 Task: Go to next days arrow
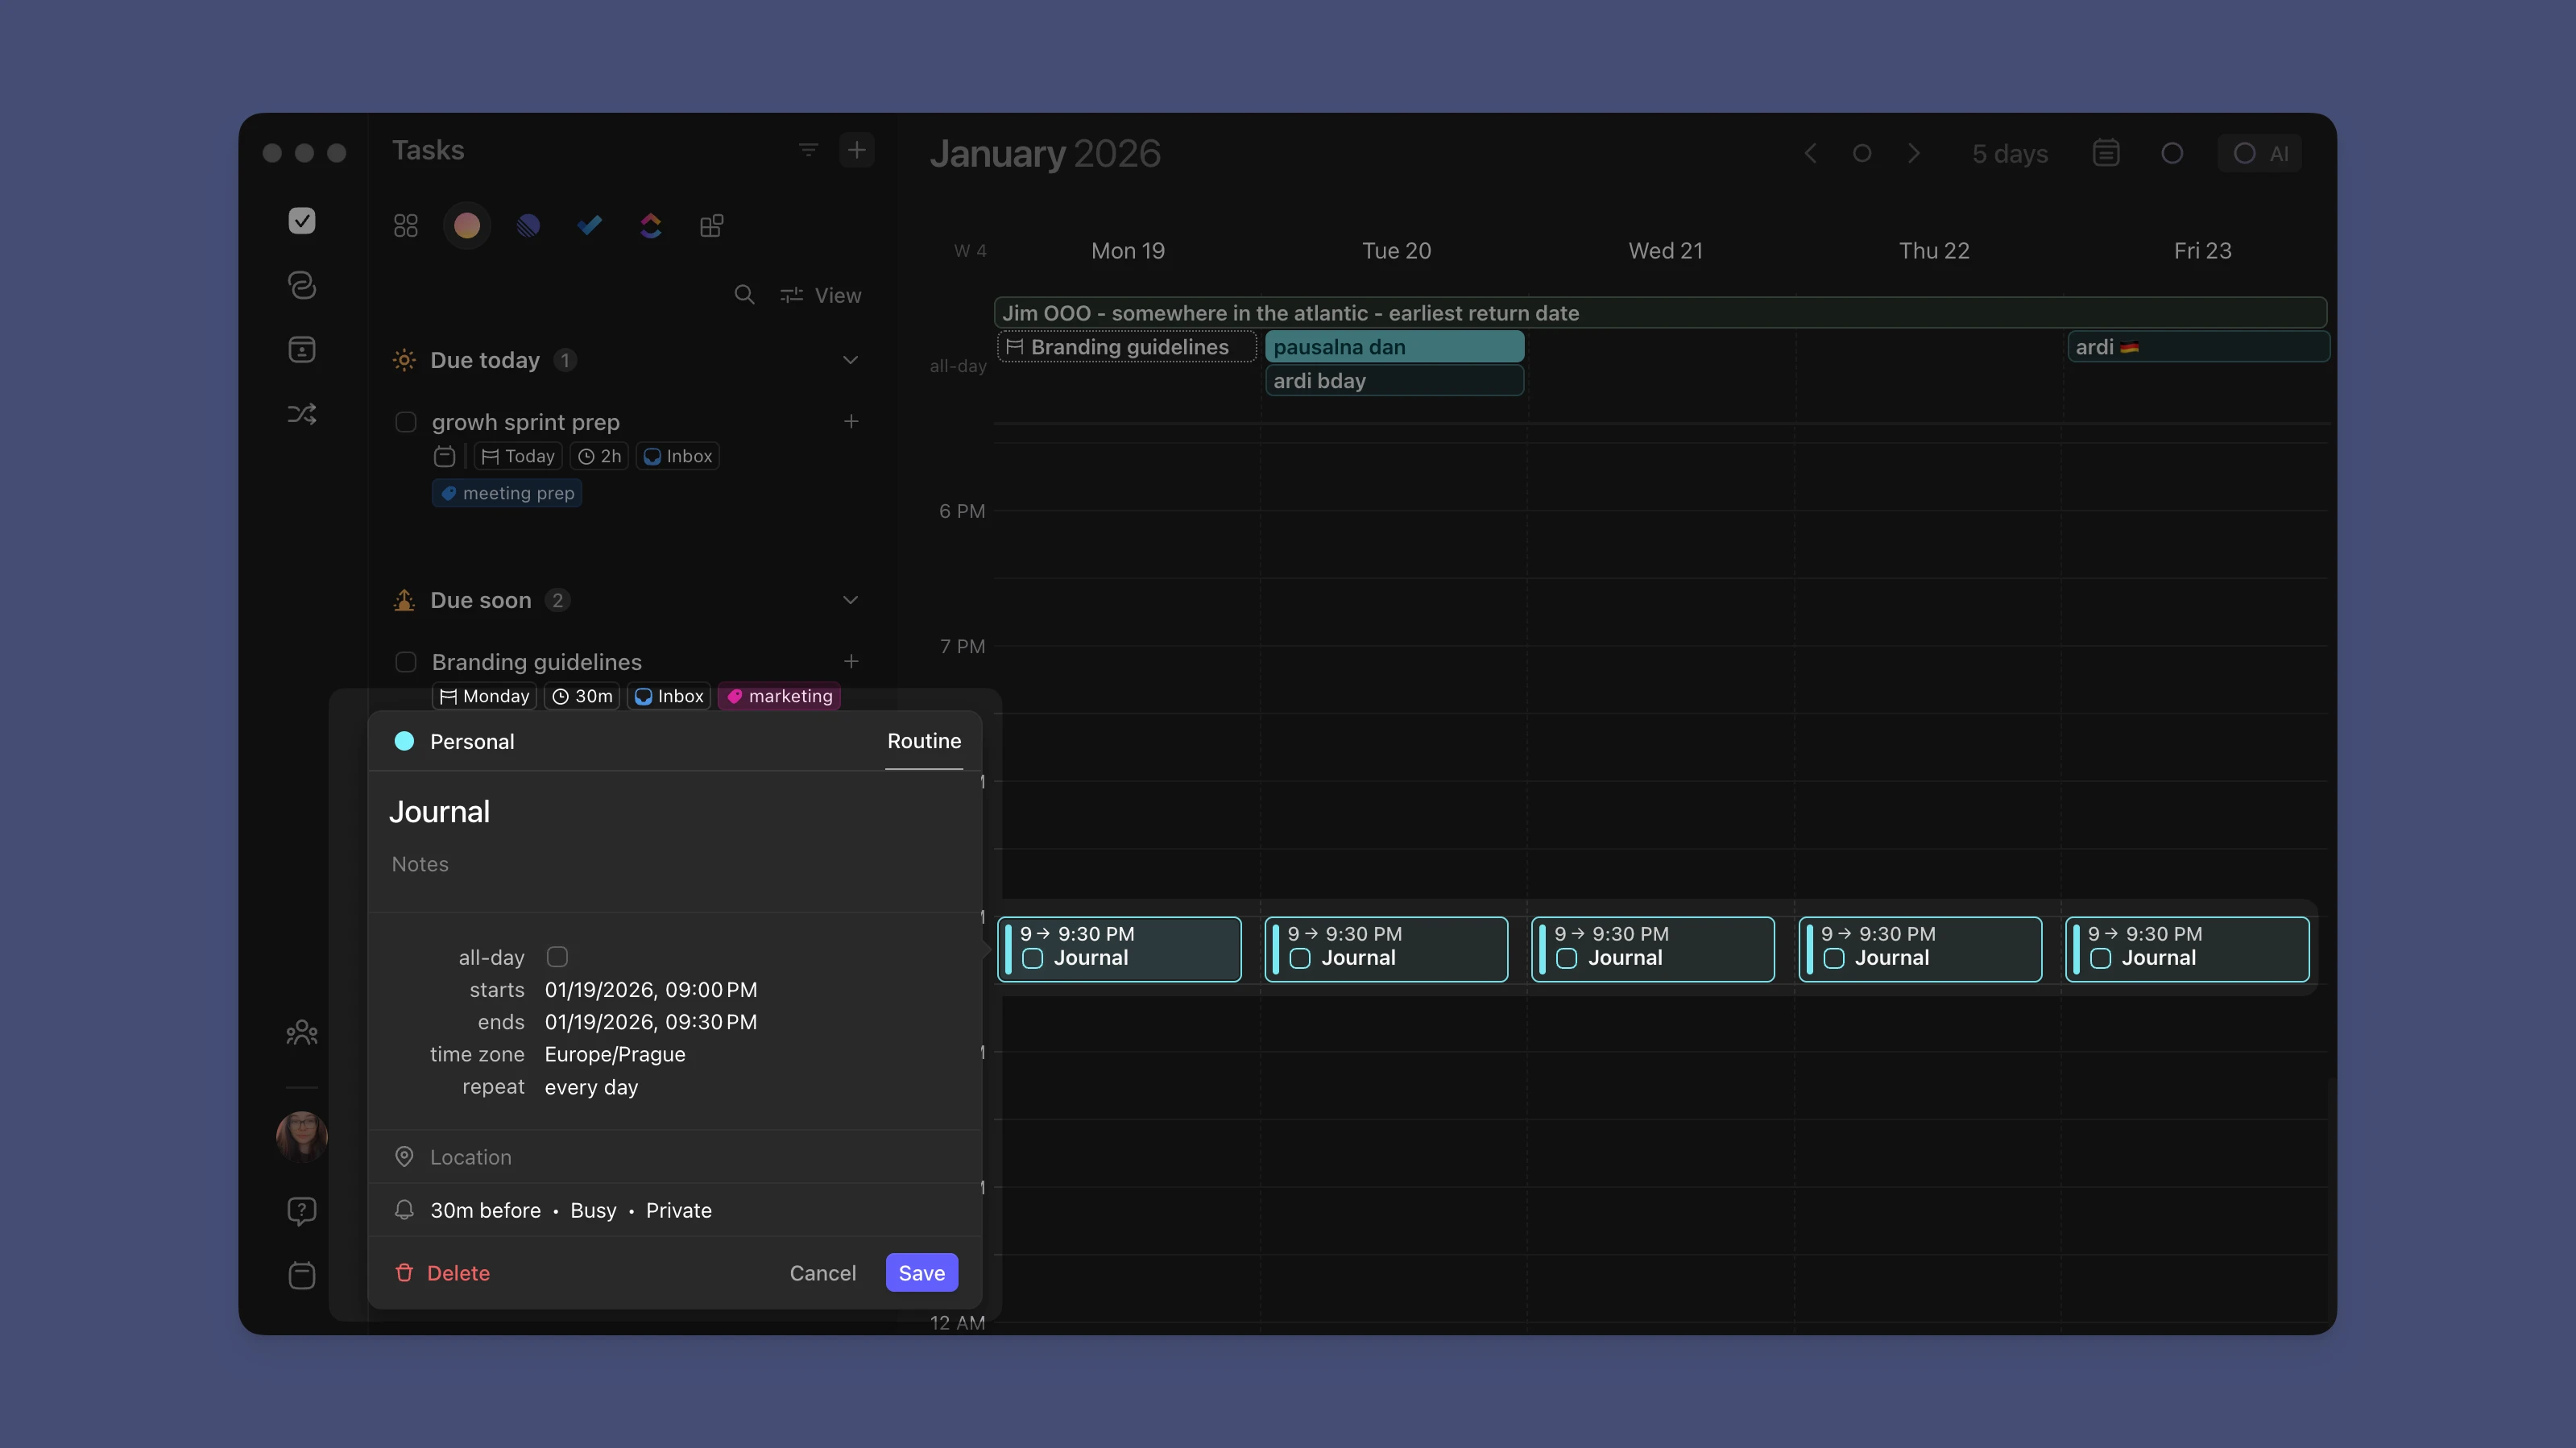pyautogui.click(x=1913, y=153)
